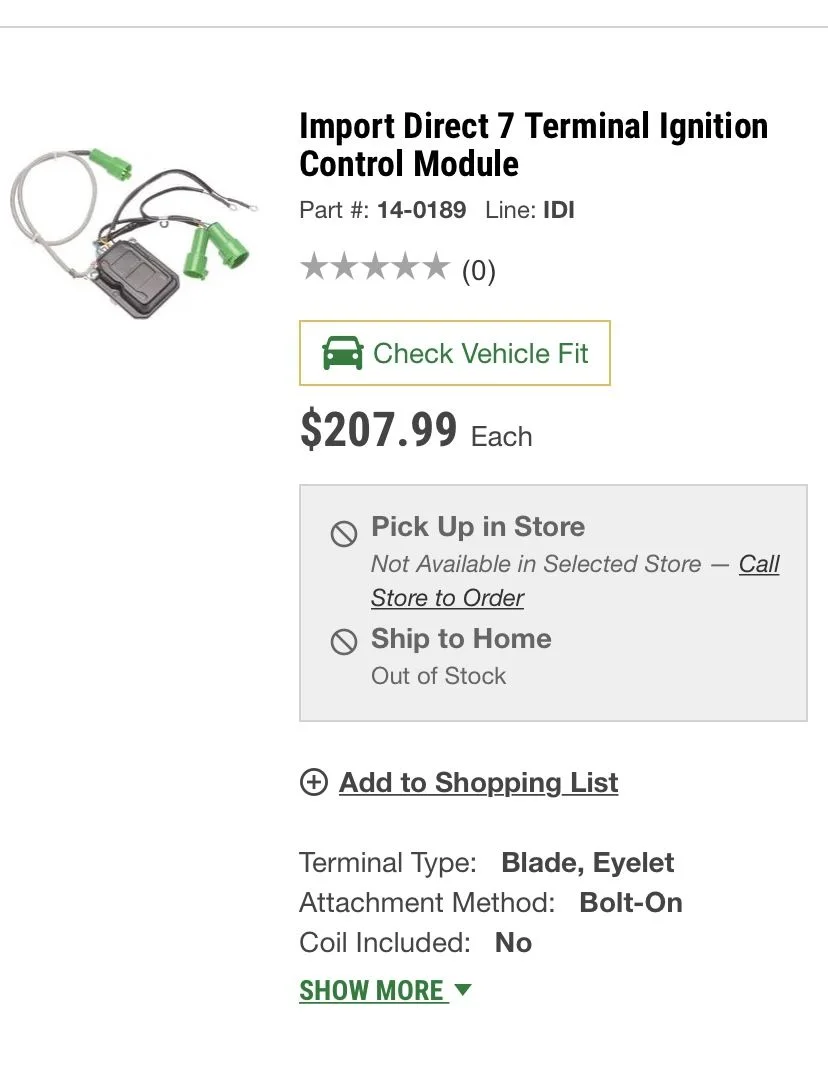
Task: Click the IDI product line label
Action: 558,210
